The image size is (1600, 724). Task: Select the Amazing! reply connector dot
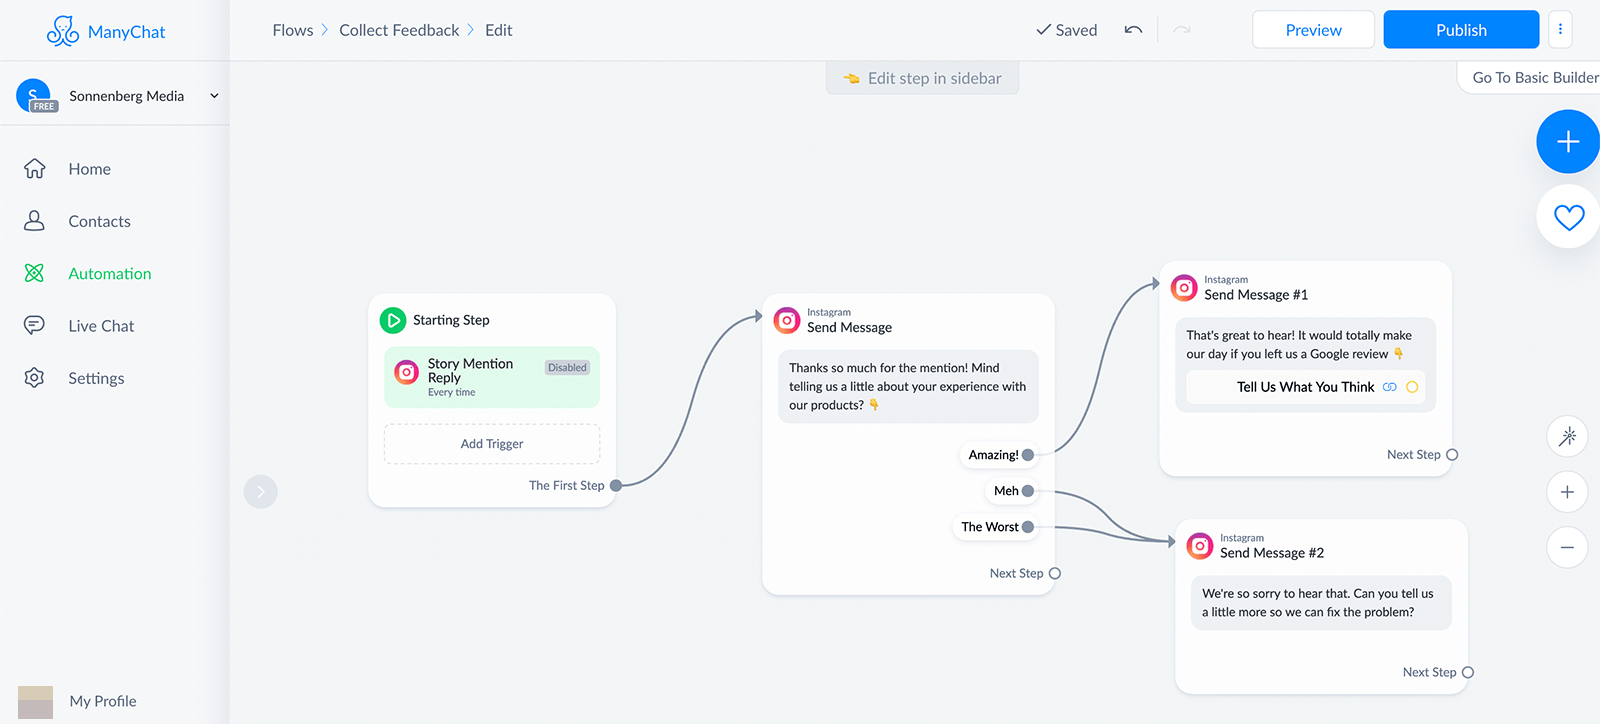tap(1028, 455)
